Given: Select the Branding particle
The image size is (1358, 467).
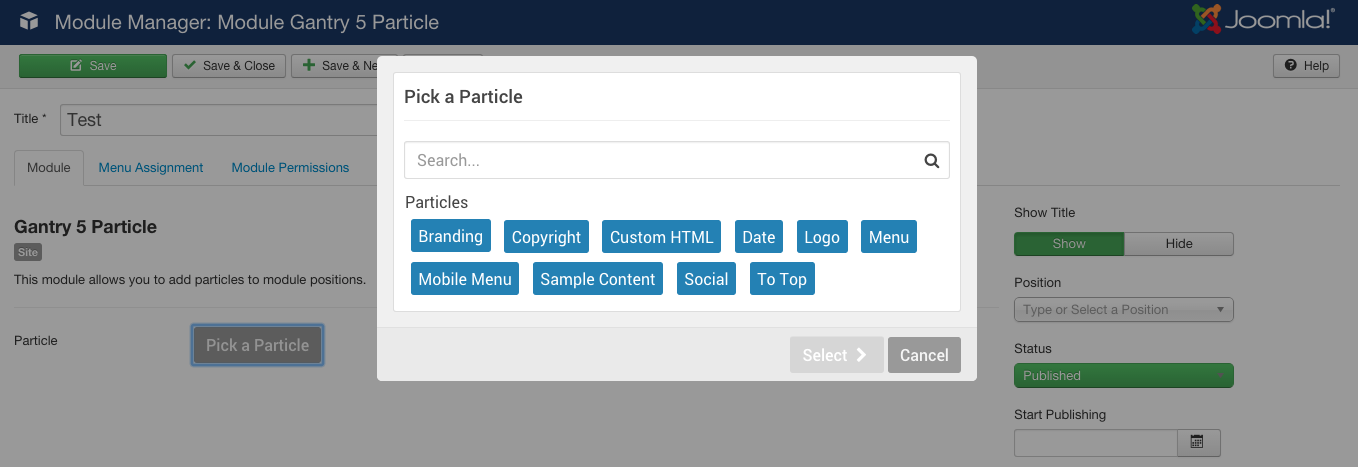Looking at the screenshot, I should 451,236.
